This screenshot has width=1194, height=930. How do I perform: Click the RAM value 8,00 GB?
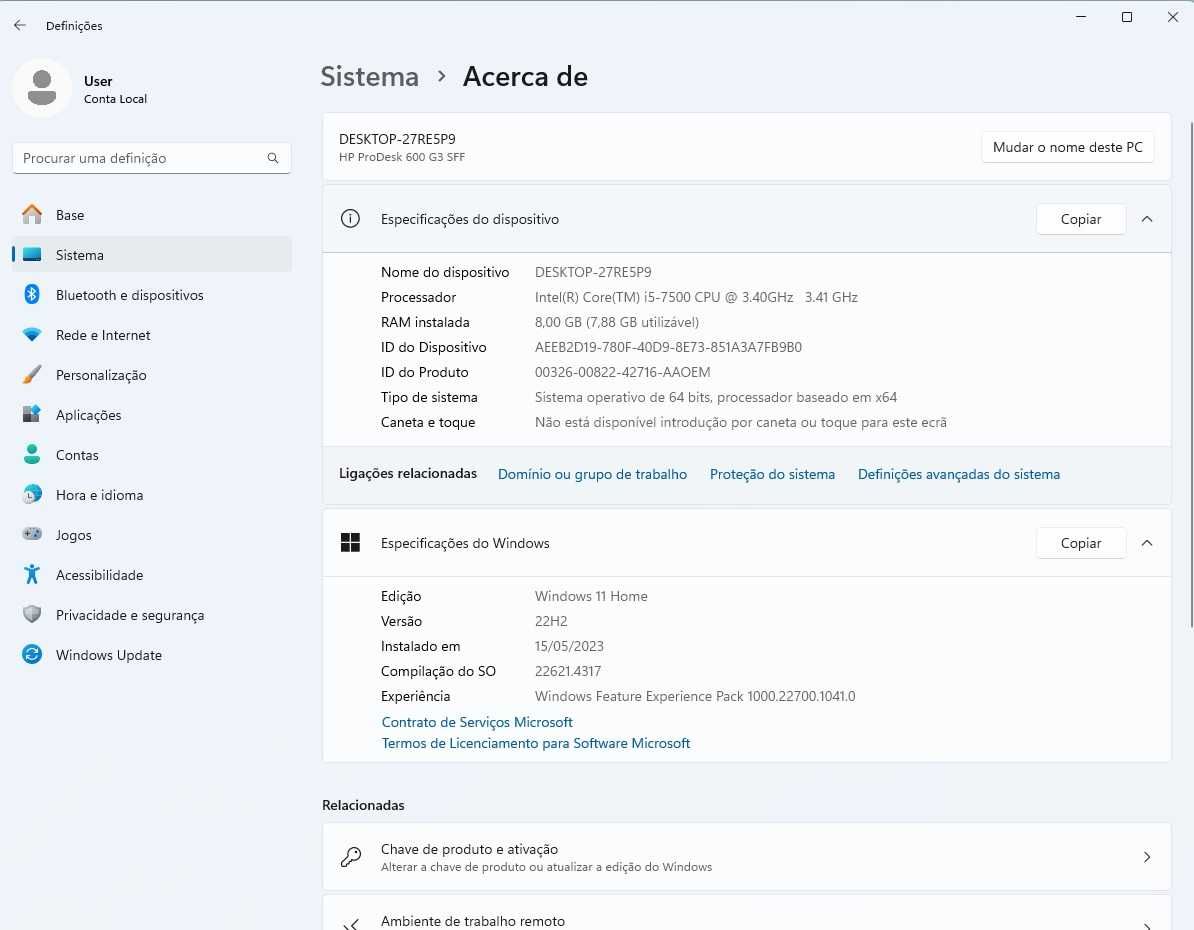coord(617,322)
